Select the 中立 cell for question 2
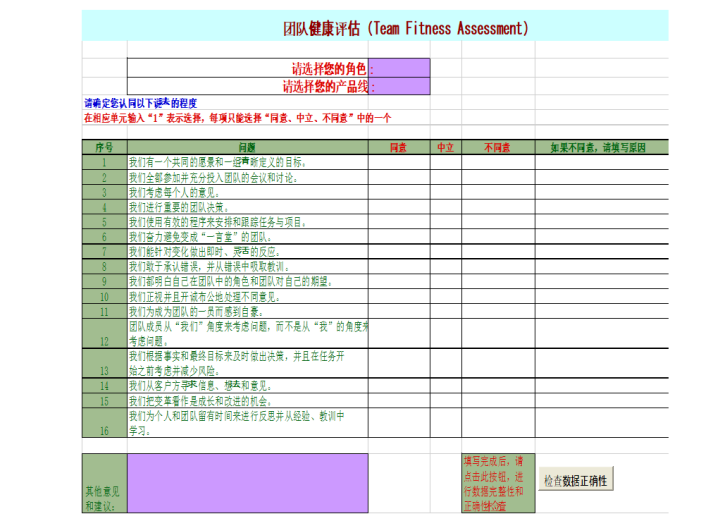Screen dimensions: 720x521 tap(446, 177)
